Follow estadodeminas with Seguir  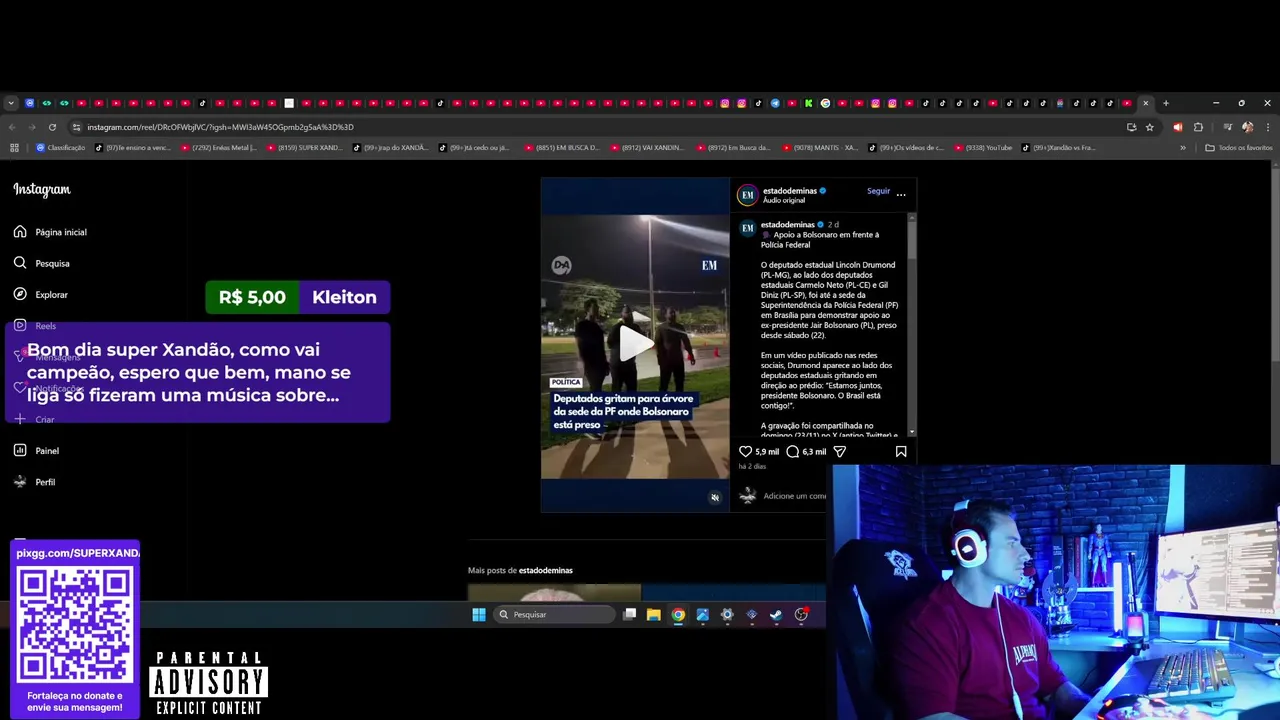(x=878, y=191)
